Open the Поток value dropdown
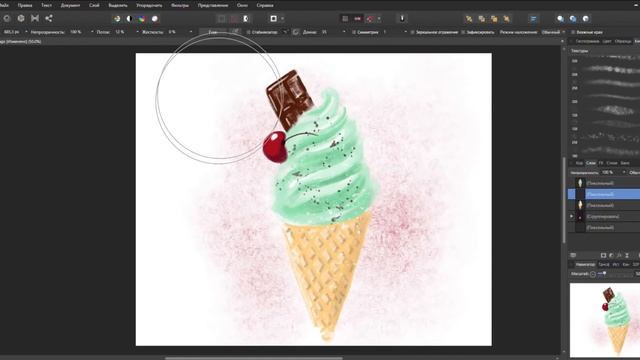Screen dimensions: 640x360 137,32
